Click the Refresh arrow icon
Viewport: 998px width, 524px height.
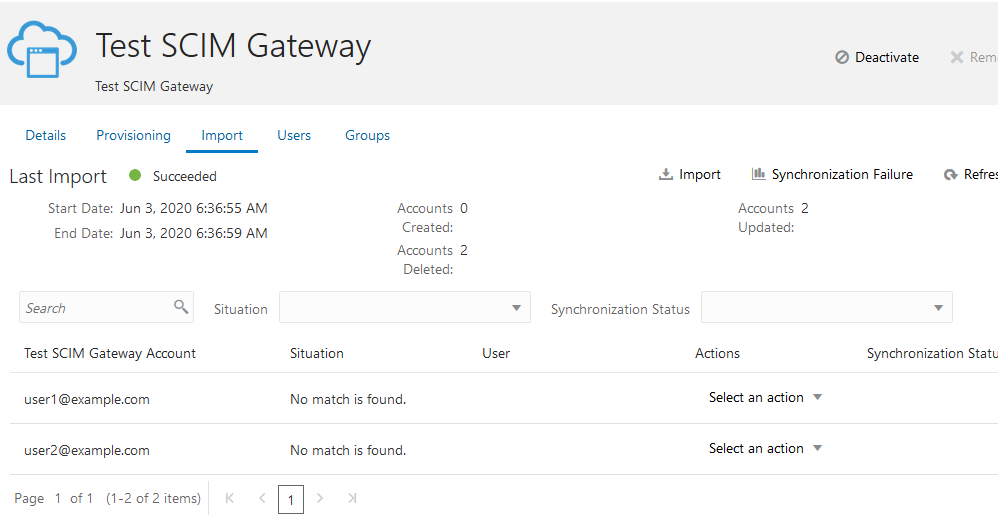point(951,175)
